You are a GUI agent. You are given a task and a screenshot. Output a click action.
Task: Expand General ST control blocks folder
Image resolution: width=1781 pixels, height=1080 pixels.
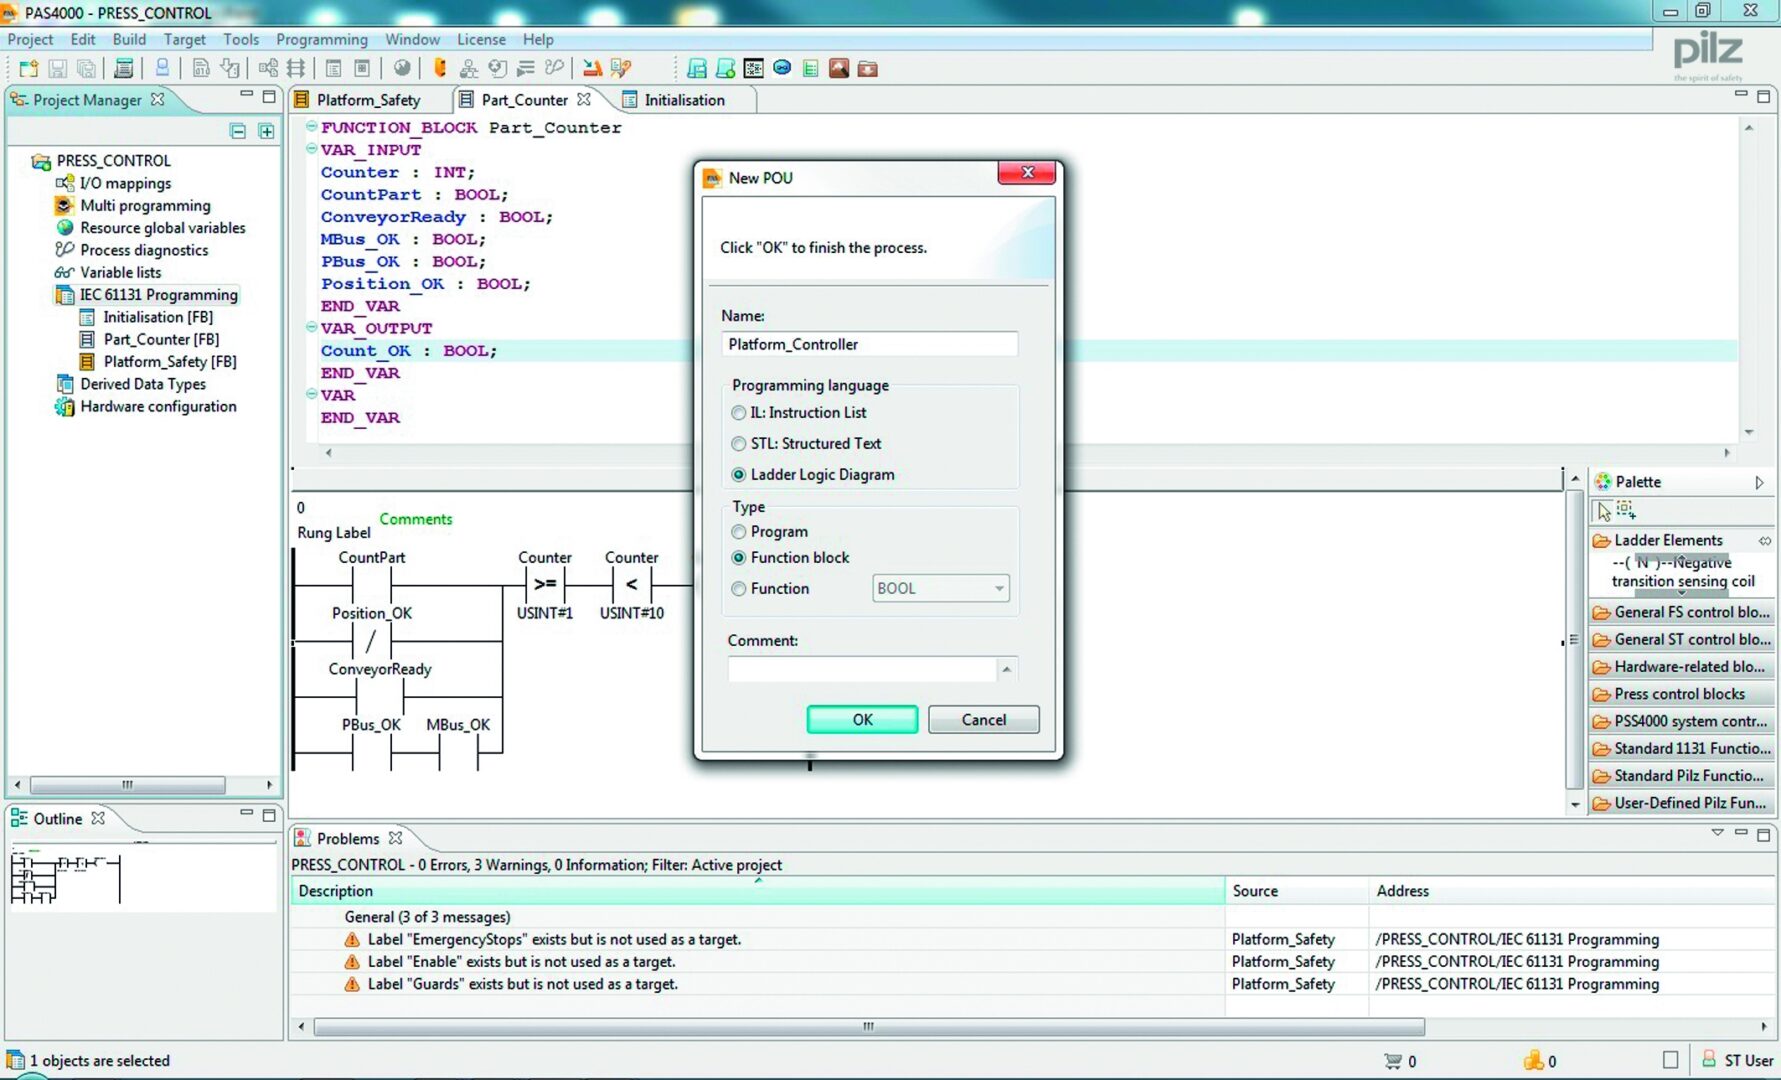tap(1681, 639)
